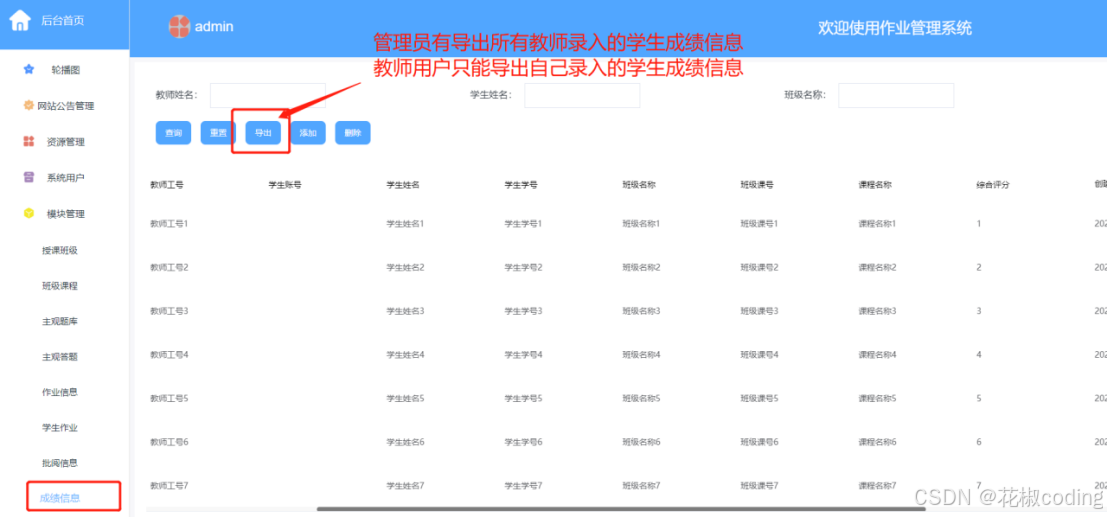Screen dimensions: 1107x517
Task: Click the 课程名称2 cell
Action: click(x=877, y=267)
